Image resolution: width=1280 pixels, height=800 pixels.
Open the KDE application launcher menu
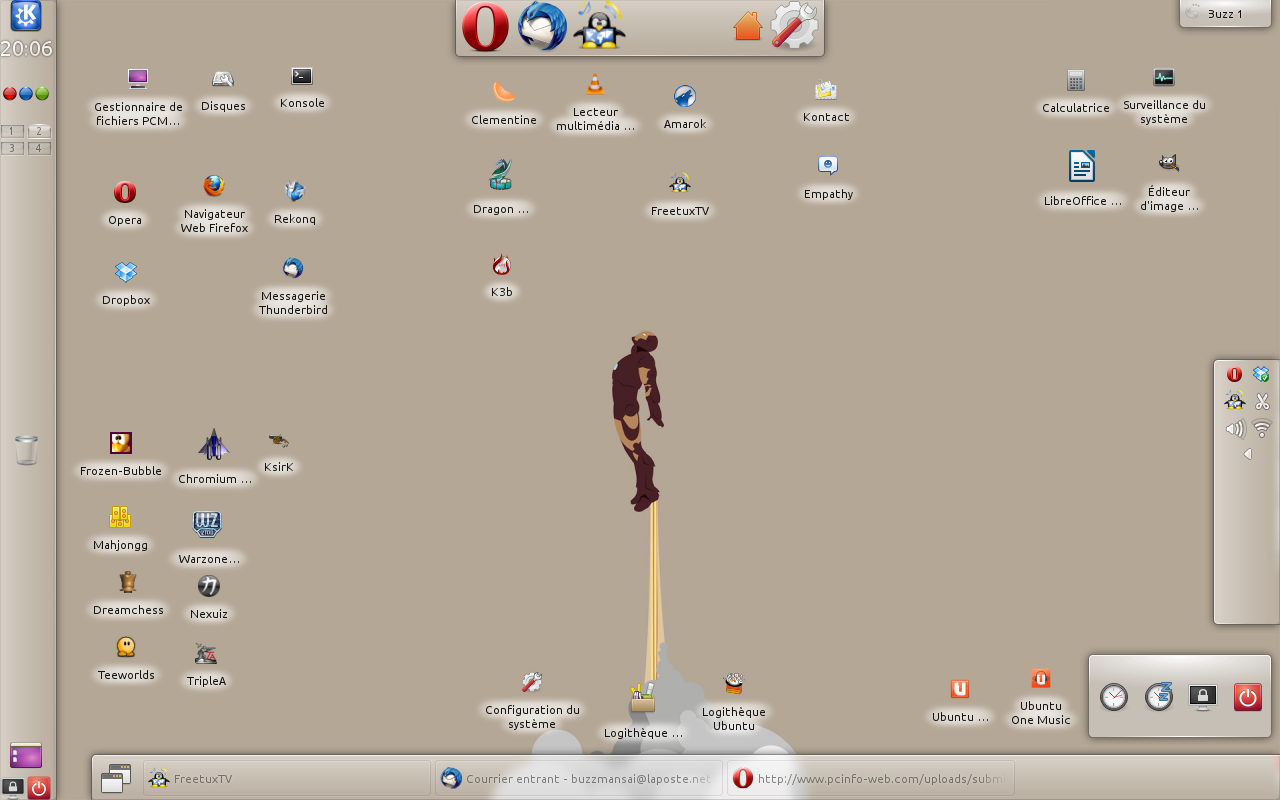26,16
